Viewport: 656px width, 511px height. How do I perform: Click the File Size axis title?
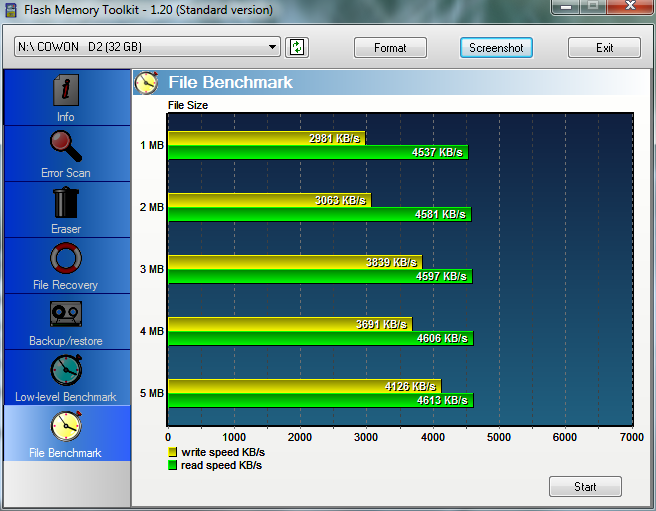188,105
